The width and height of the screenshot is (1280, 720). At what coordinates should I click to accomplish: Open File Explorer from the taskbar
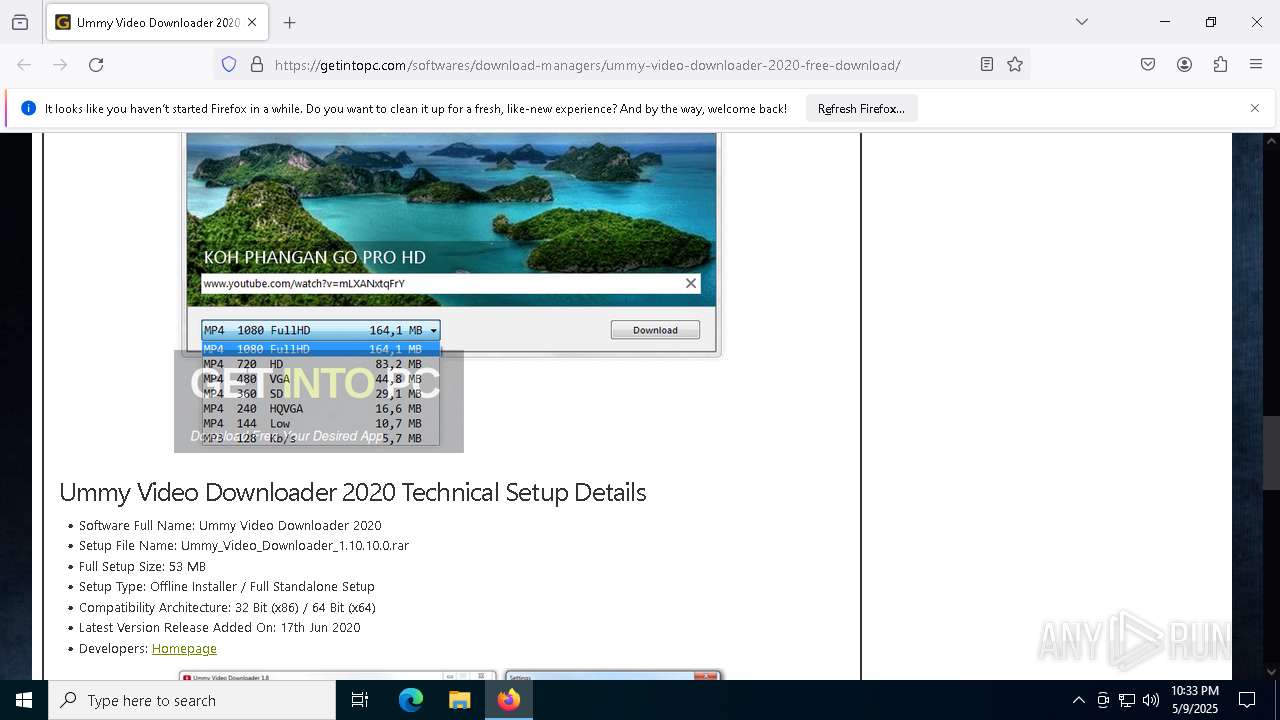click(459, 700)
